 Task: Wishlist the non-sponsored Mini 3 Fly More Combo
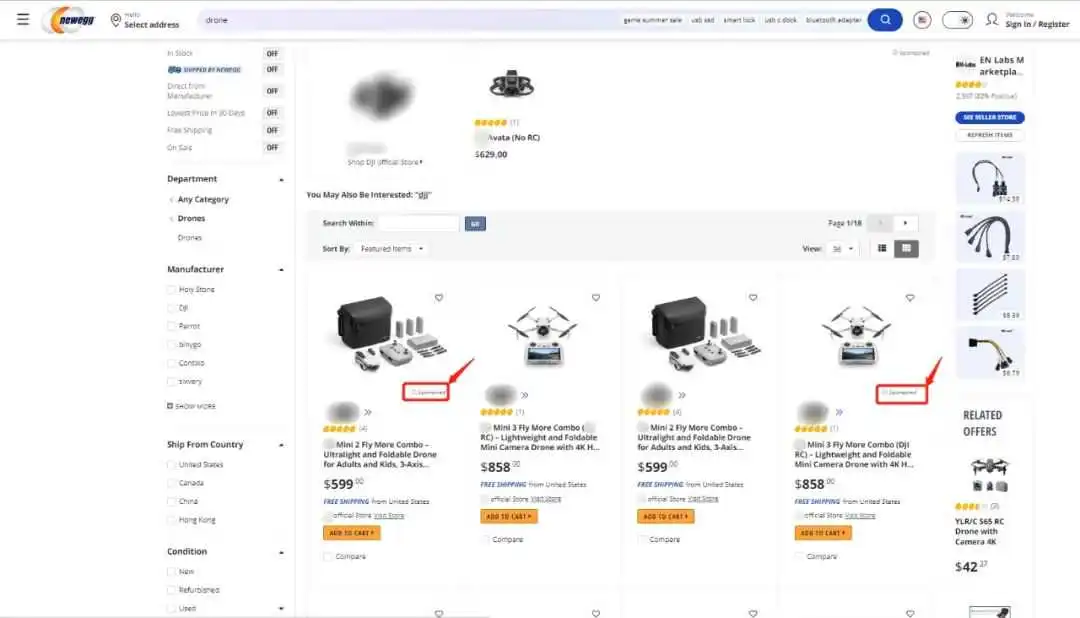[596, 298]
